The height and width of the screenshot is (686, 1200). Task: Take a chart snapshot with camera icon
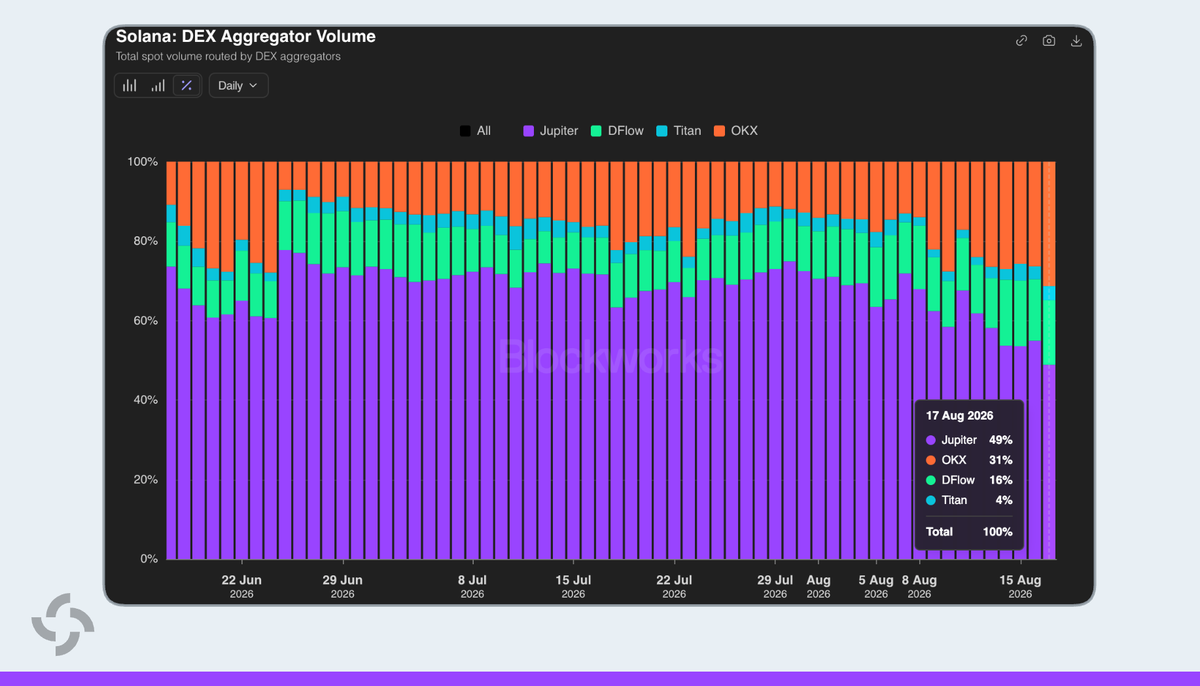click(x=1049, y=41)
